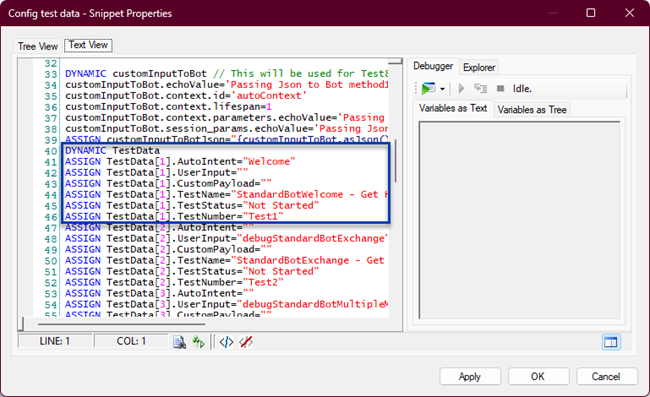Click line 44 TestData[1].TestName
Viewport: 650px width, 397px height.
(227, 195)
